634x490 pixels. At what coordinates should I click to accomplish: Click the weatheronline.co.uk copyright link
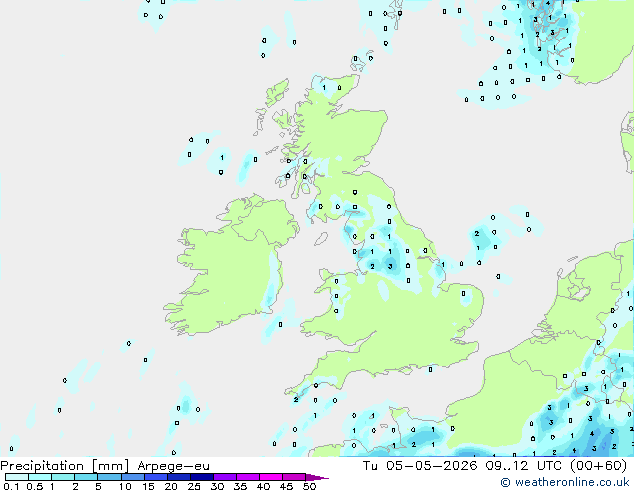tap(564, 482)
